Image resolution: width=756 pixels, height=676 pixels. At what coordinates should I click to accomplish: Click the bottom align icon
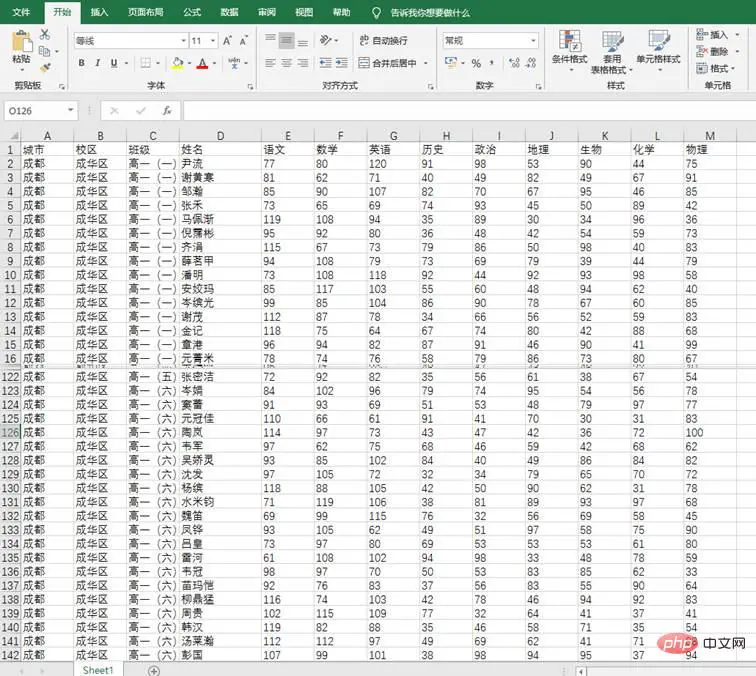303,42
